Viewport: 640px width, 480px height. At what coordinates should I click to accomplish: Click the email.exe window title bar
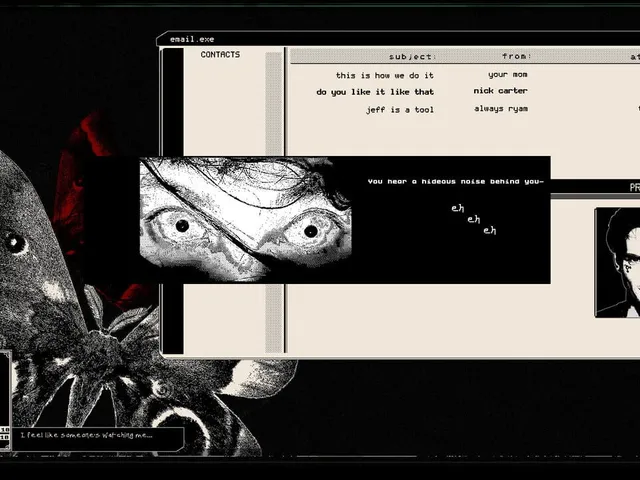click(398, 39)
